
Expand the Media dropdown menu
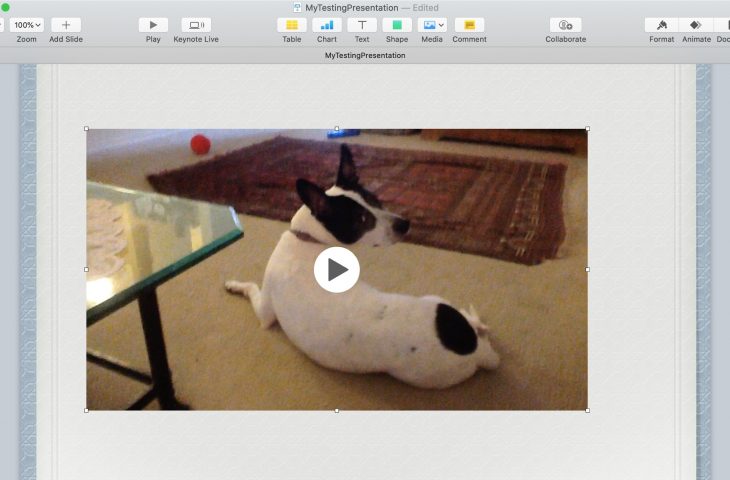(x=432, y=25)
